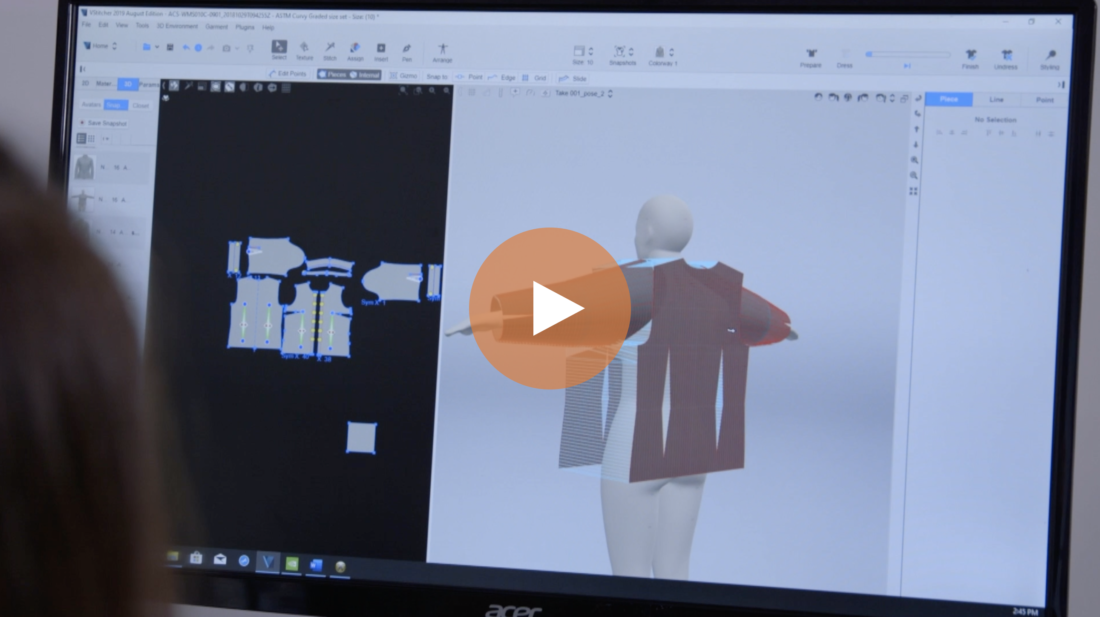The height and width of the screenshot is (617, 1100).
Task: Switch to the Line tab
Action: pyautogui.click(x=996, y=100)
